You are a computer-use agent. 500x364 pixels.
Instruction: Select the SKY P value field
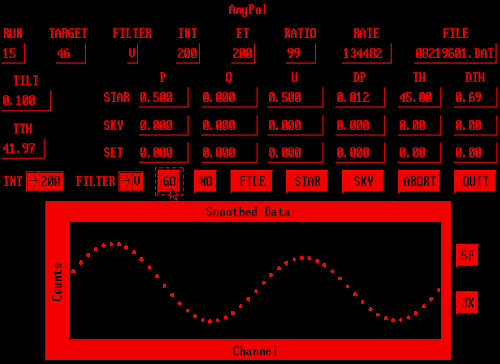click(x=164, y=126)
